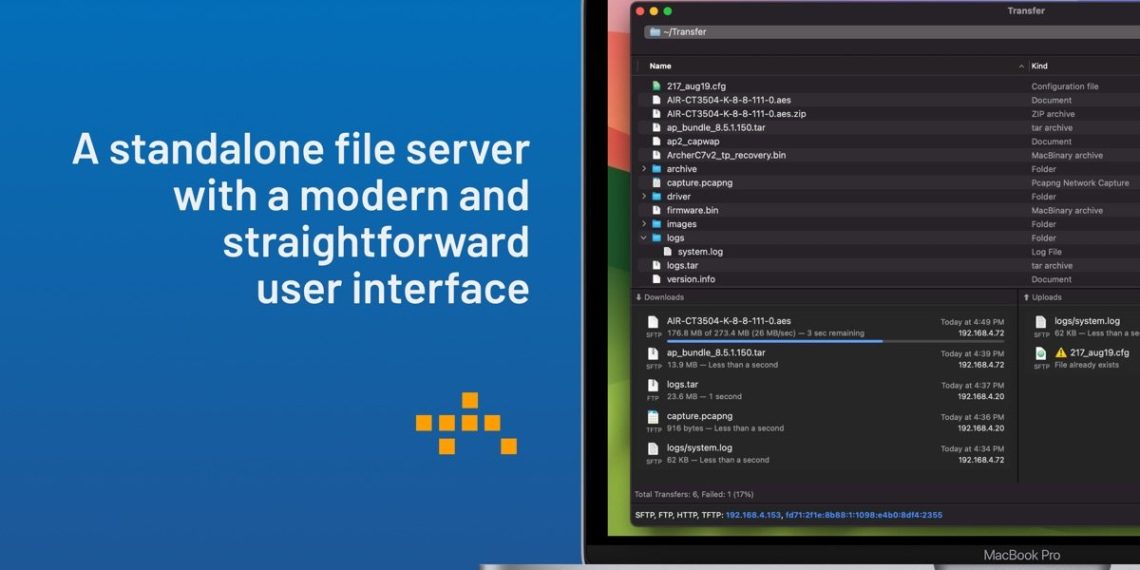
Task: Click the warning icon beside 217_aug19.cfg upload
Action: point(1061,353)
